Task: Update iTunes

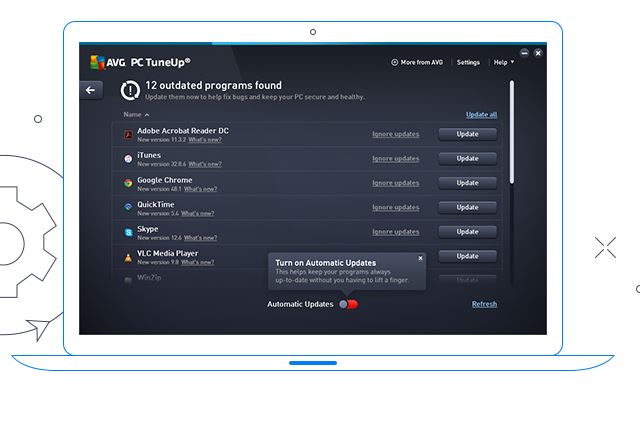Action: 467,159
